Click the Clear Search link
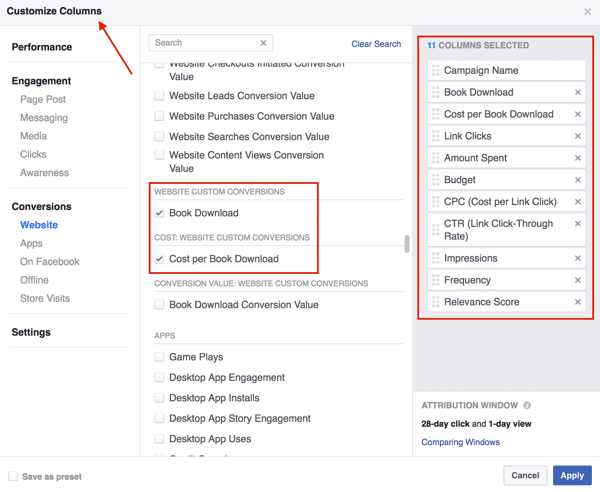The width and height of the screenshot is (600, 492). click(376, 44)
